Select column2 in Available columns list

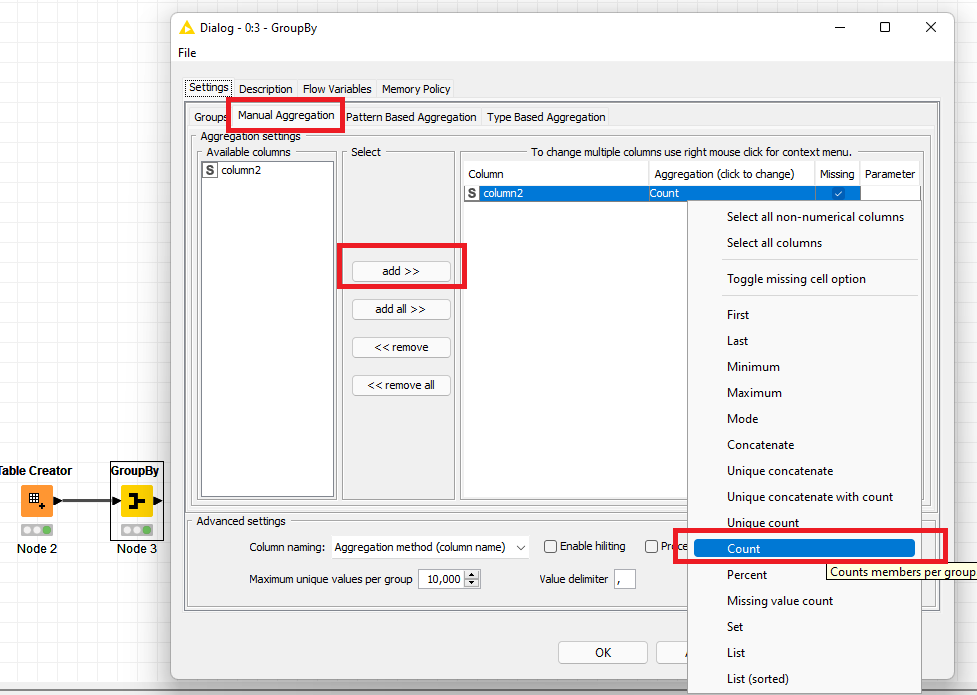click(267, 170)
